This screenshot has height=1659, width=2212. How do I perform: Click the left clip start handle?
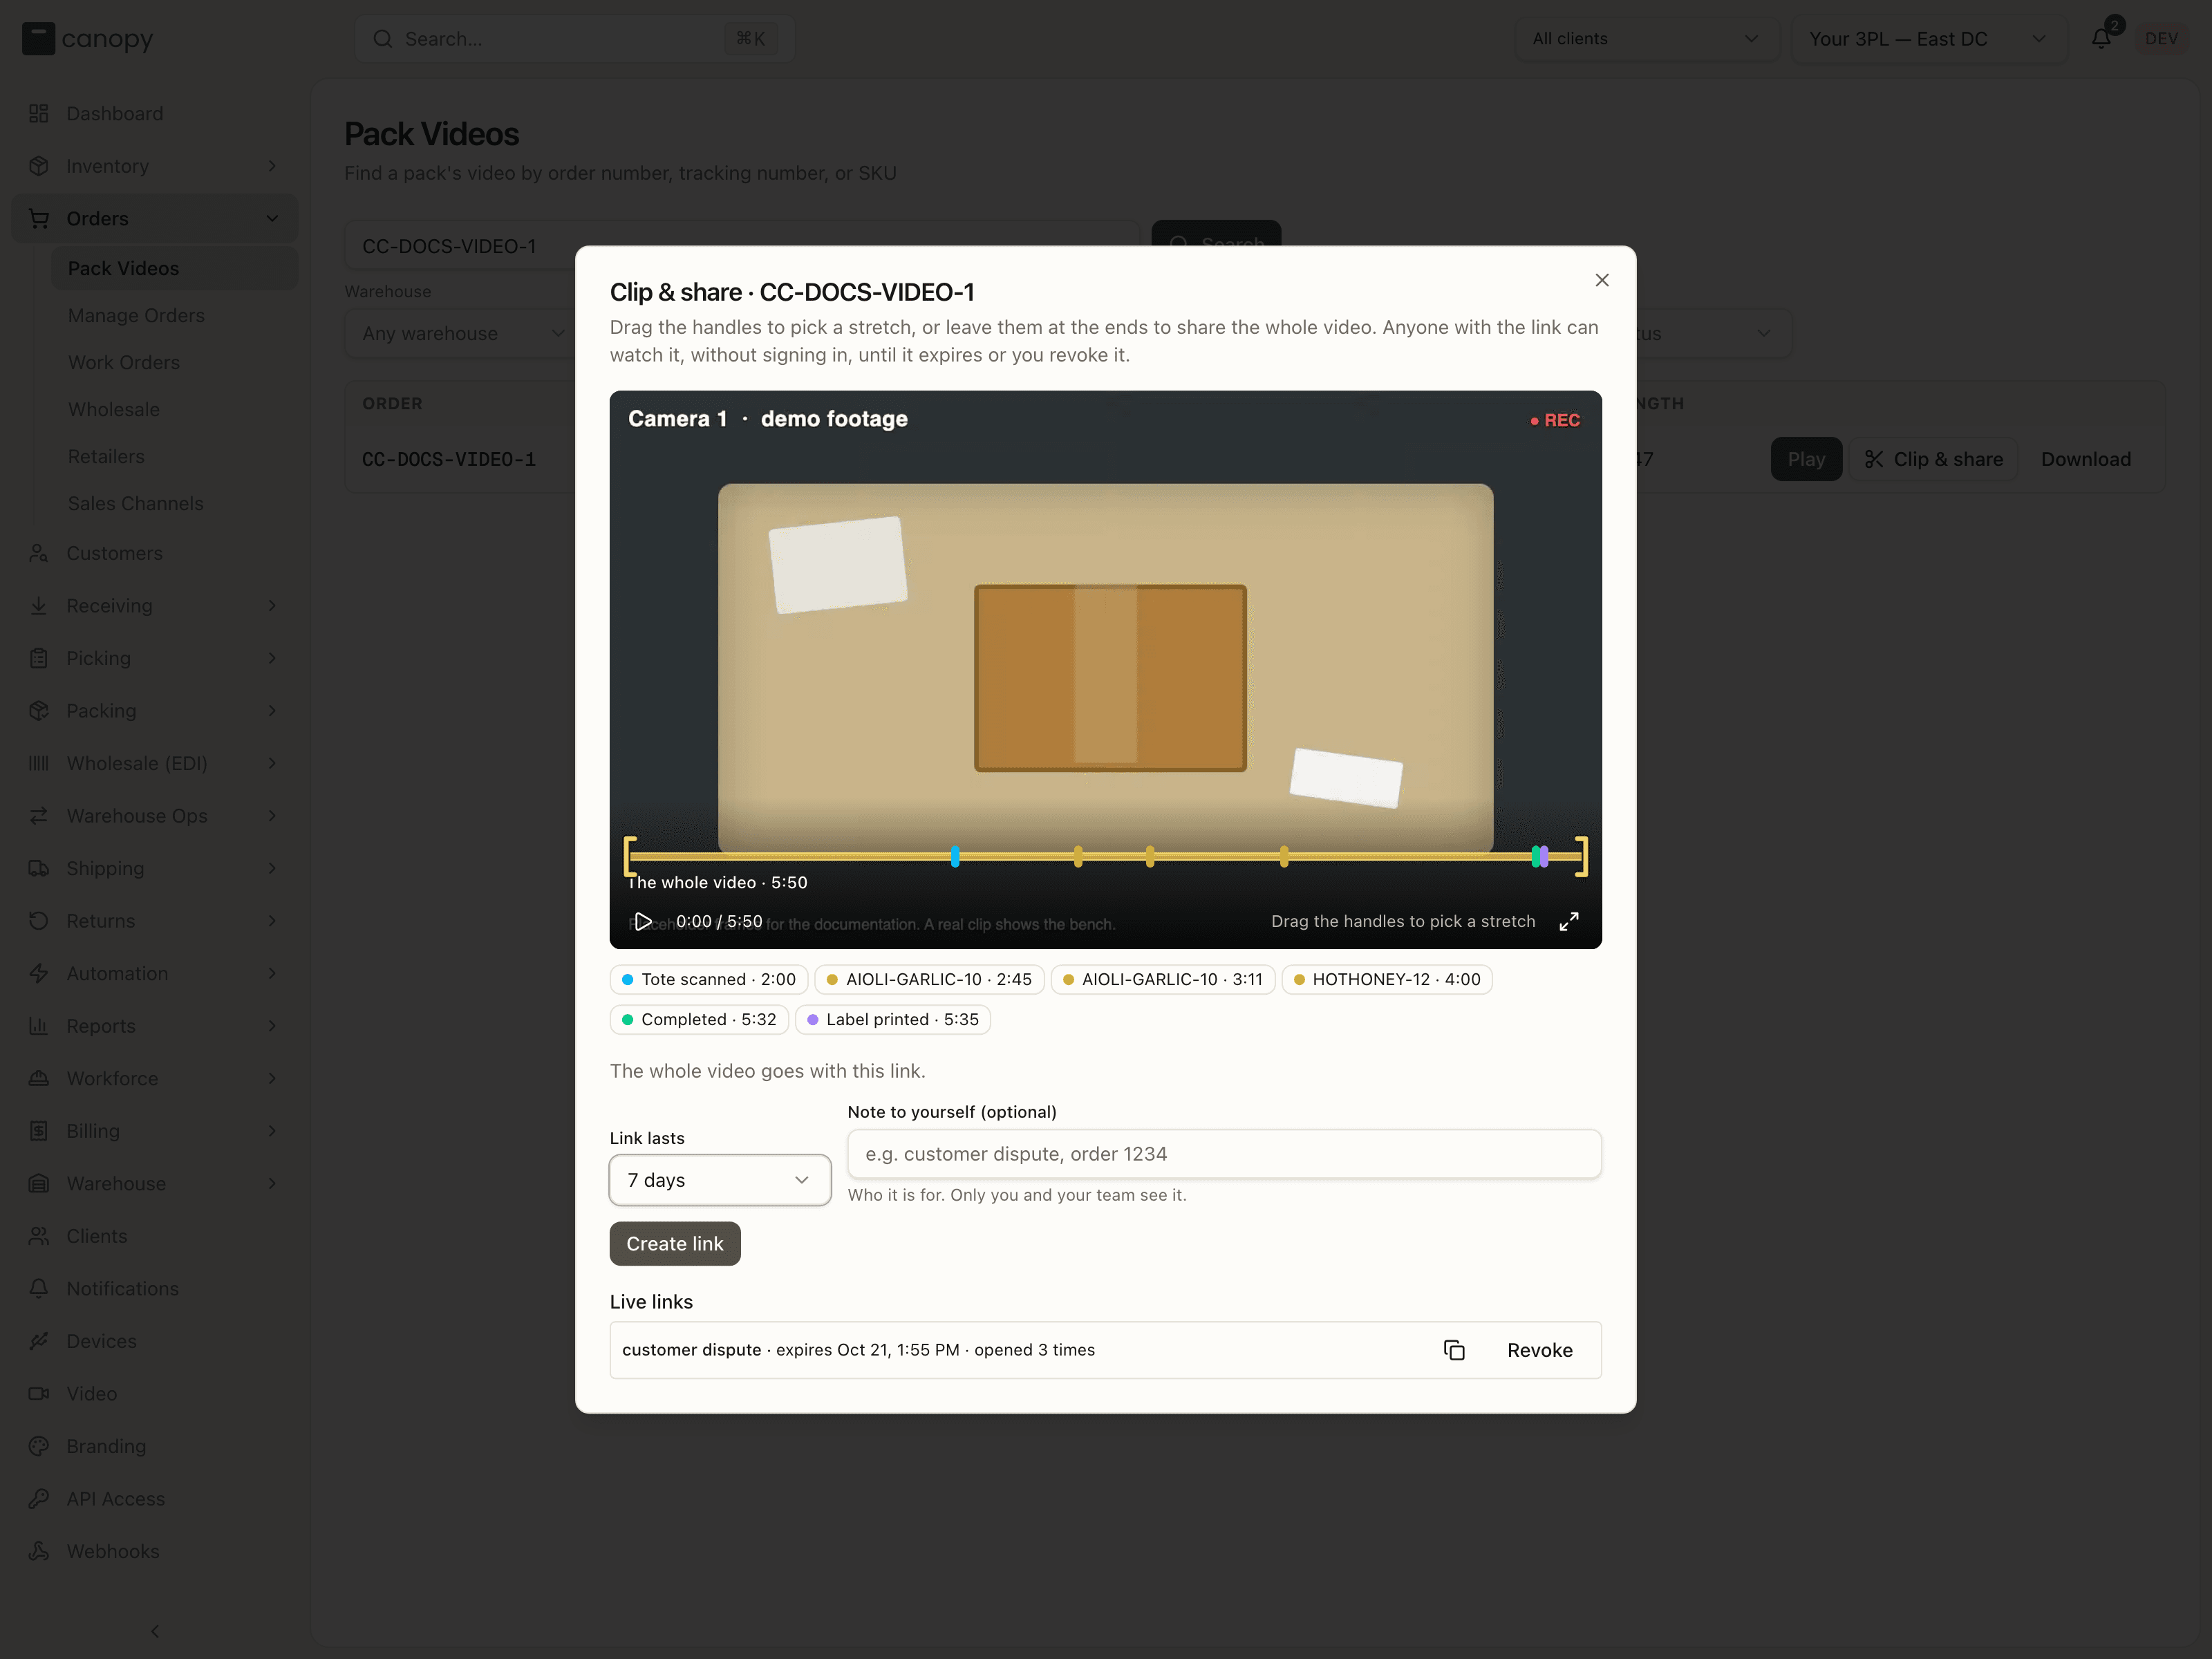click(x=630, y=856)
